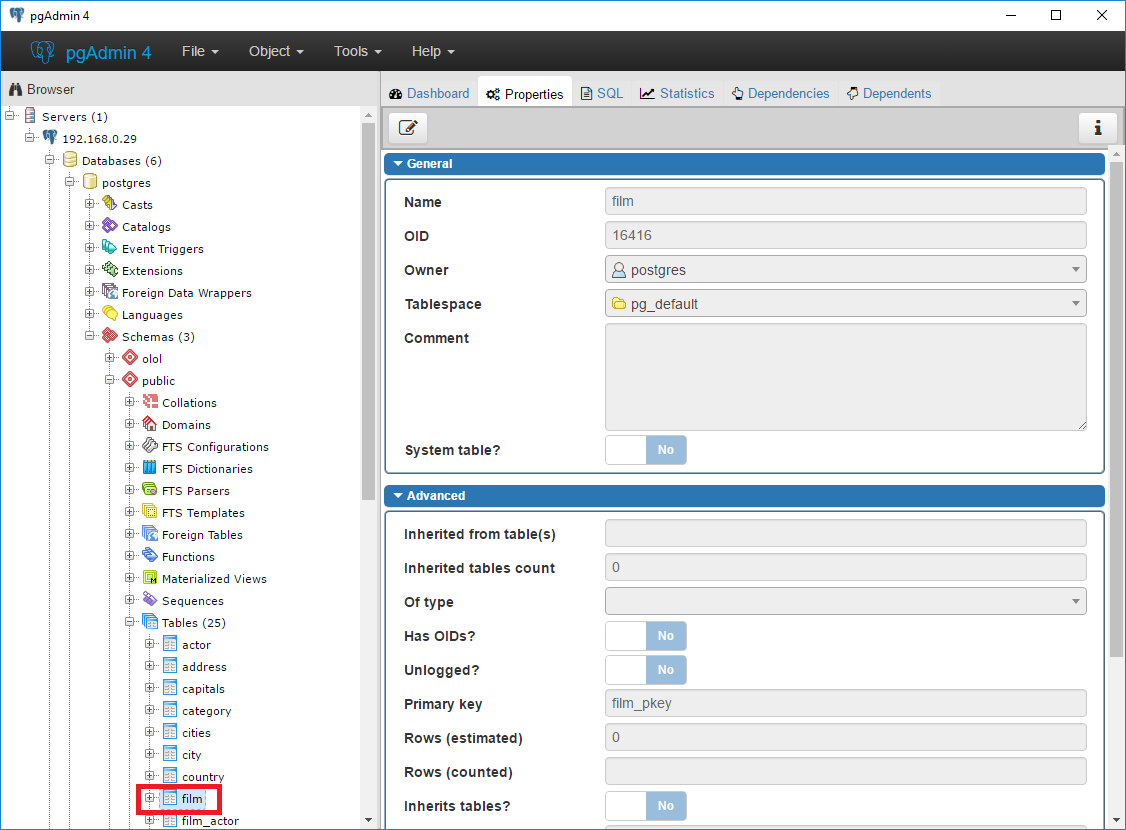Screen dimensions: 1126x830
Task: Toggle the System table? switch
Action: point(646,450)
